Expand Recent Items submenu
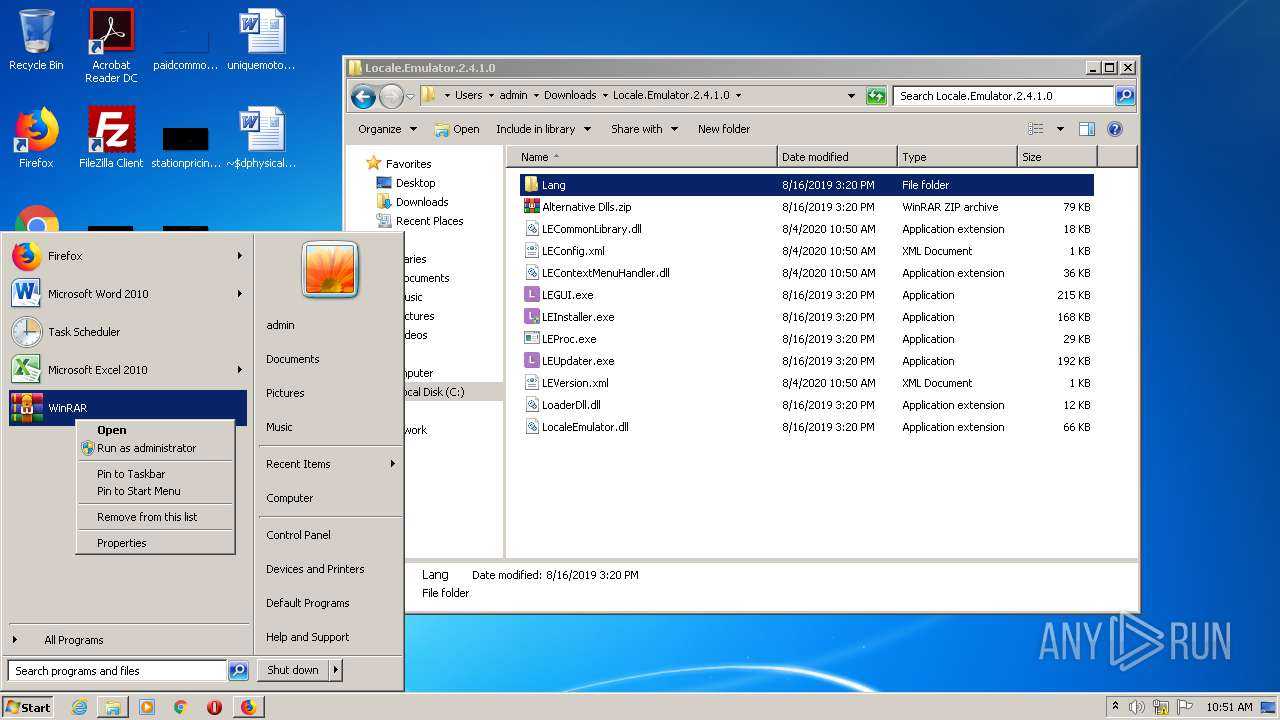This screenshot has width=1280, height=720. point(393,464)
